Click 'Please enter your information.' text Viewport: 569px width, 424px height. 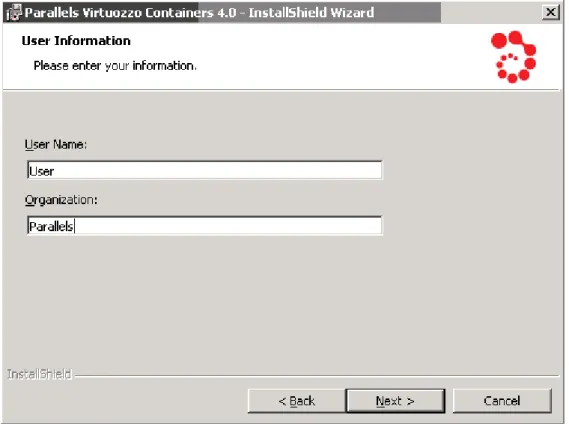pyautogui.click(x=115, y=66)
